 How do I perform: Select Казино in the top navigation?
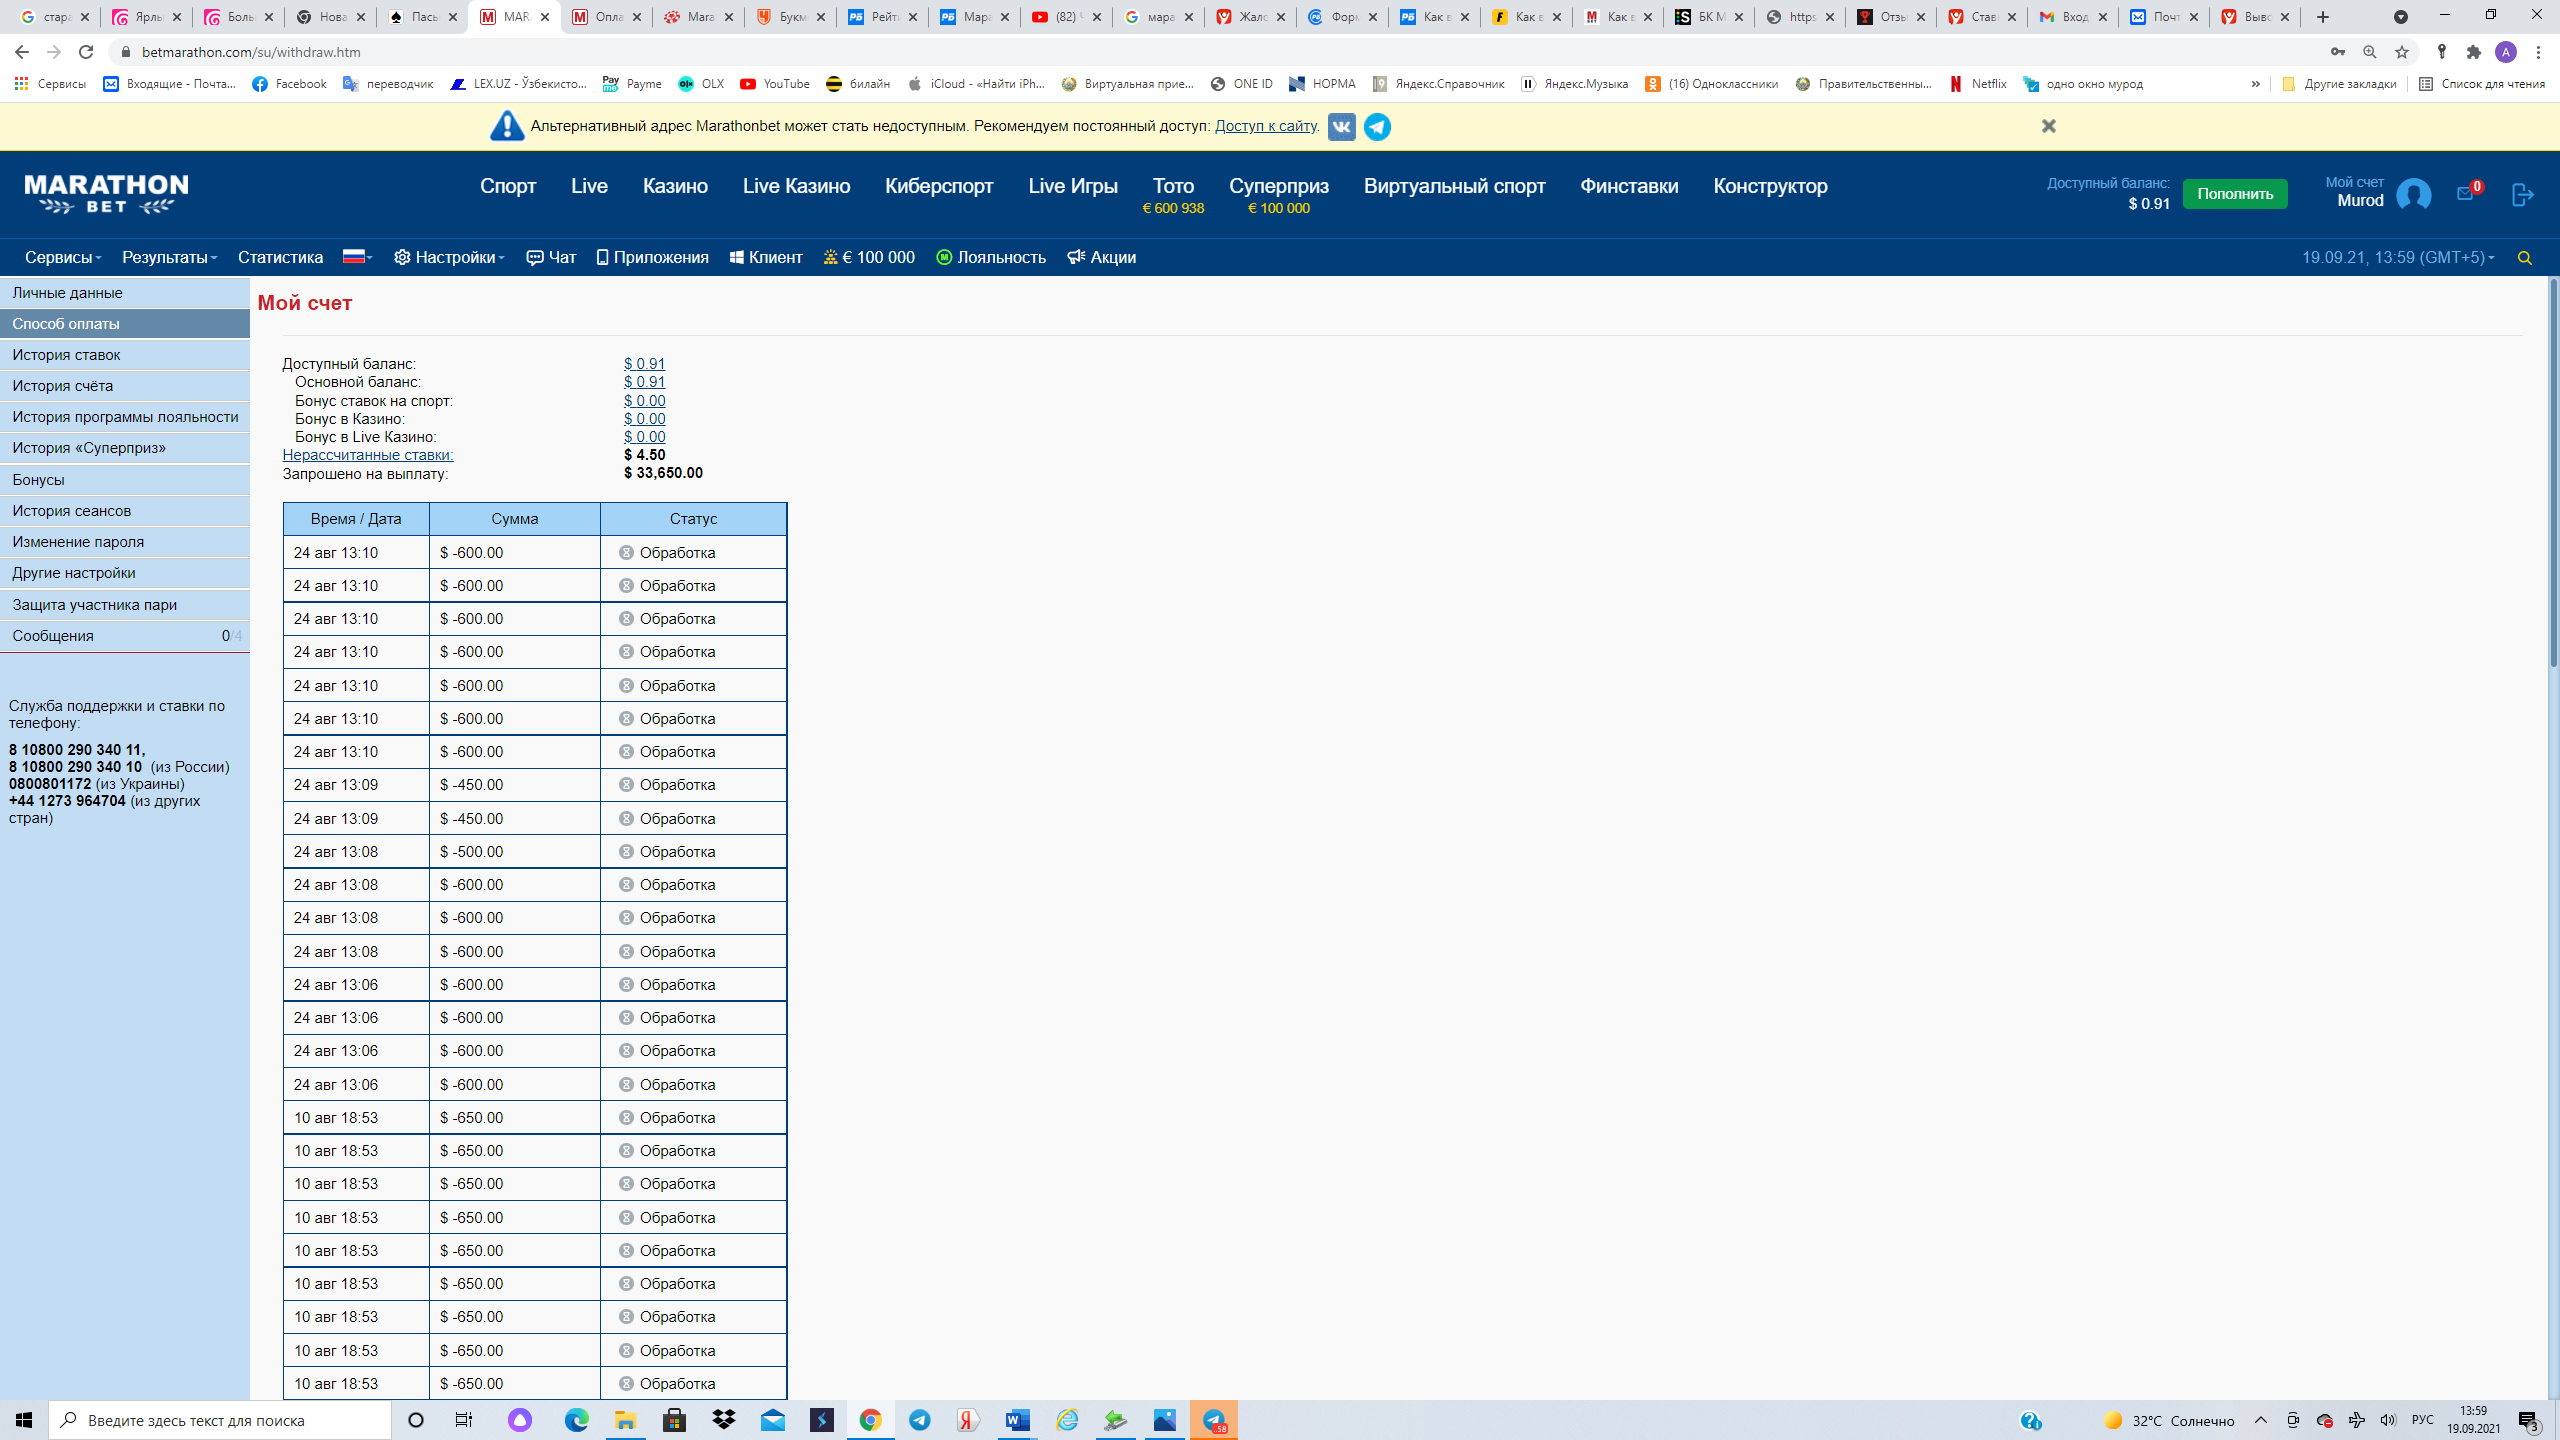(x=675, y=186)
